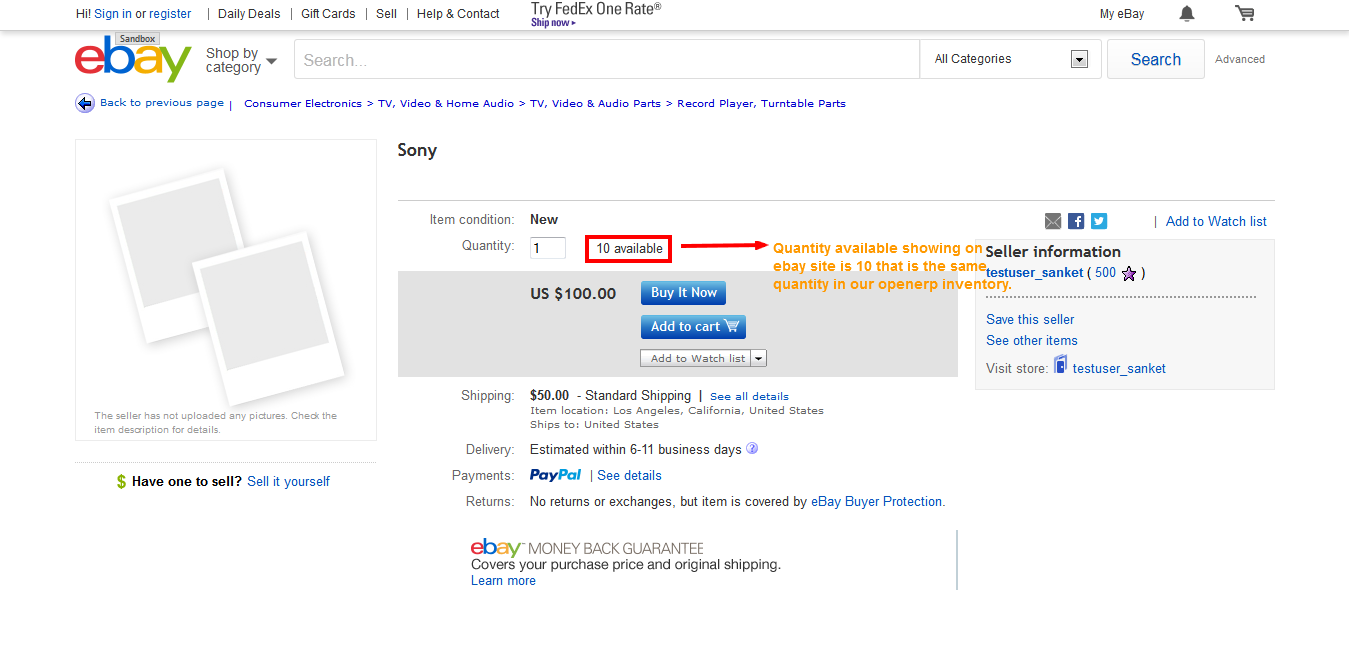Click the store door icon
This screenshot has width=1349, height=657.
coord(1060,365)
